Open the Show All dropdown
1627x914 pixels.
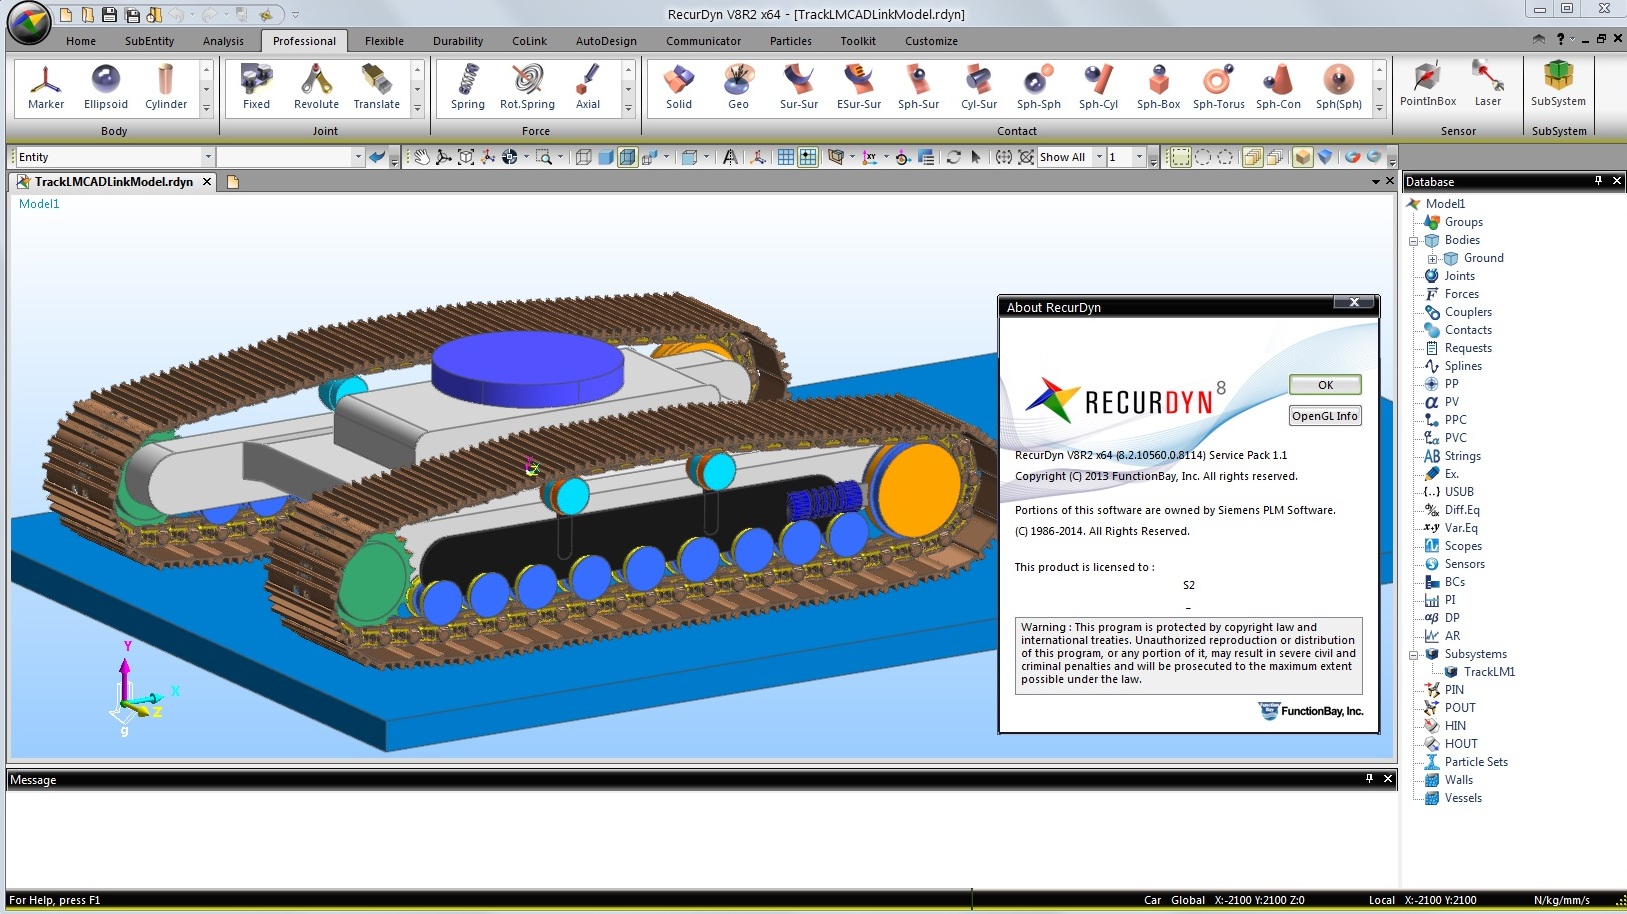point(1099,157)
